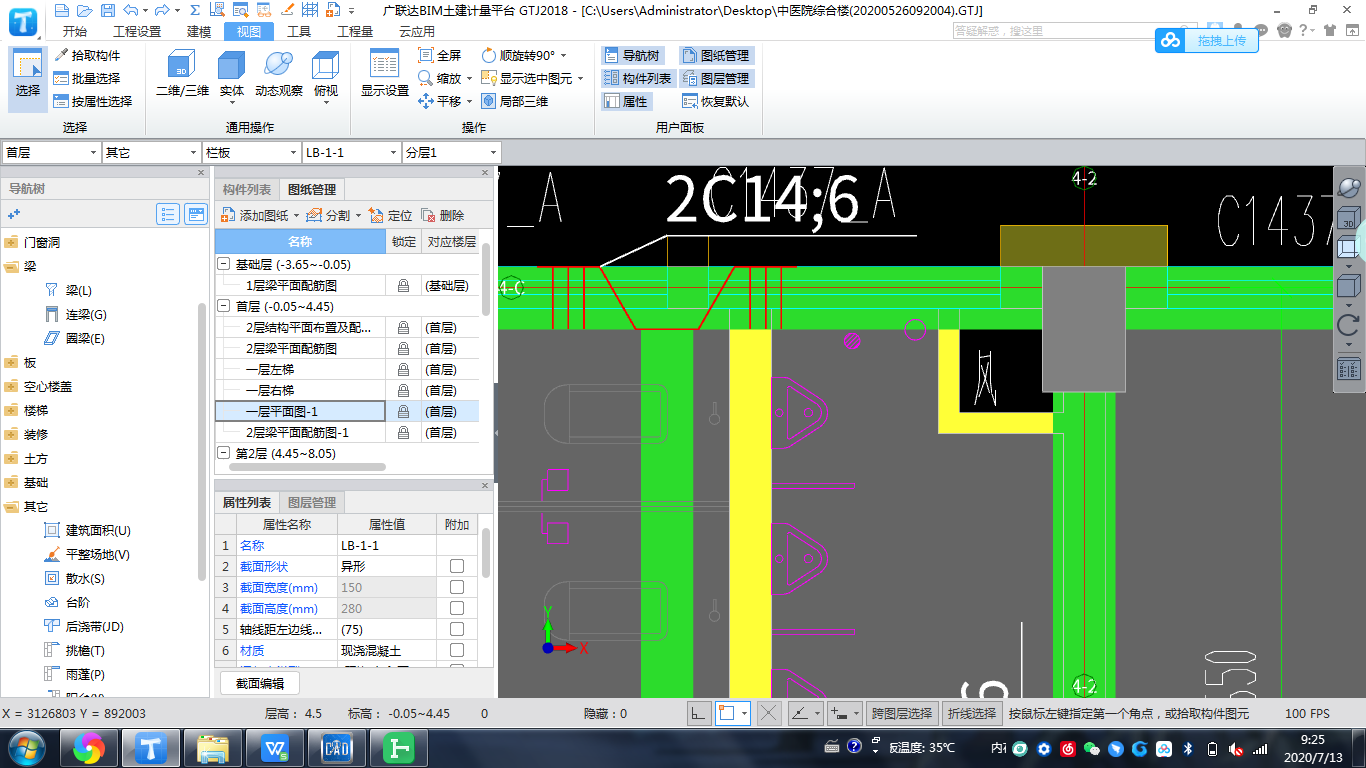Click the navigation tree list view icon
Viewport: 1366px width, 768px height.
point(168,214)
